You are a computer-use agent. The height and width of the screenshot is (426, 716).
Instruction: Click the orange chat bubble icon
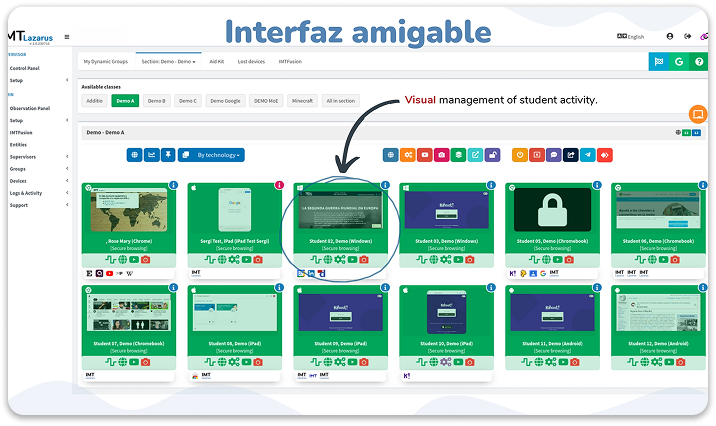[x=698, y=114]
